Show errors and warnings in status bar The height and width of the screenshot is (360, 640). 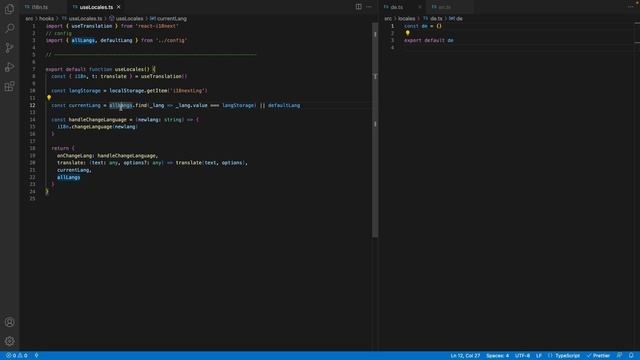point(17,356)
